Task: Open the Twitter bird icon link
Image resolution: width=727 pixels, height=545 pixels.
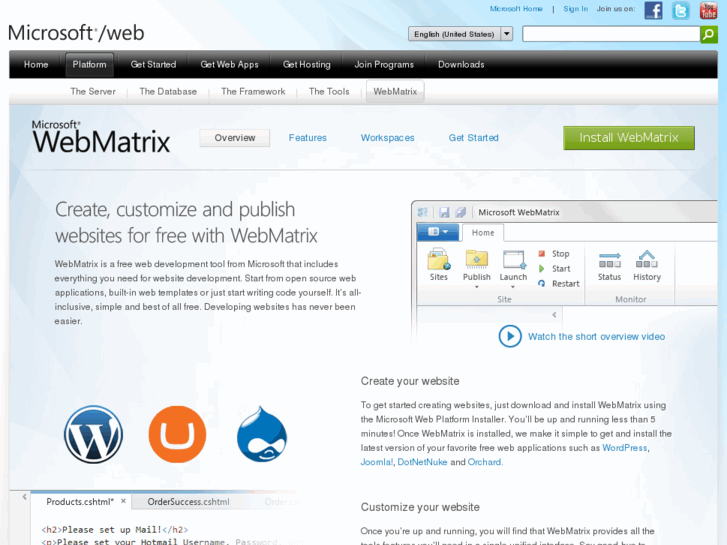Action: click(x=681, y=10)
